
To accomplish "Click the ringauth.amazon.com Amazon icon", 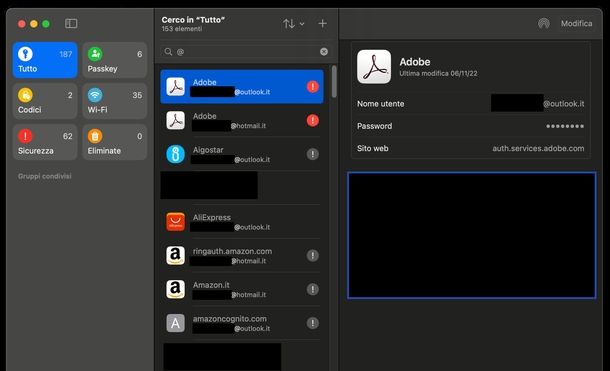I will pos(175,256).
